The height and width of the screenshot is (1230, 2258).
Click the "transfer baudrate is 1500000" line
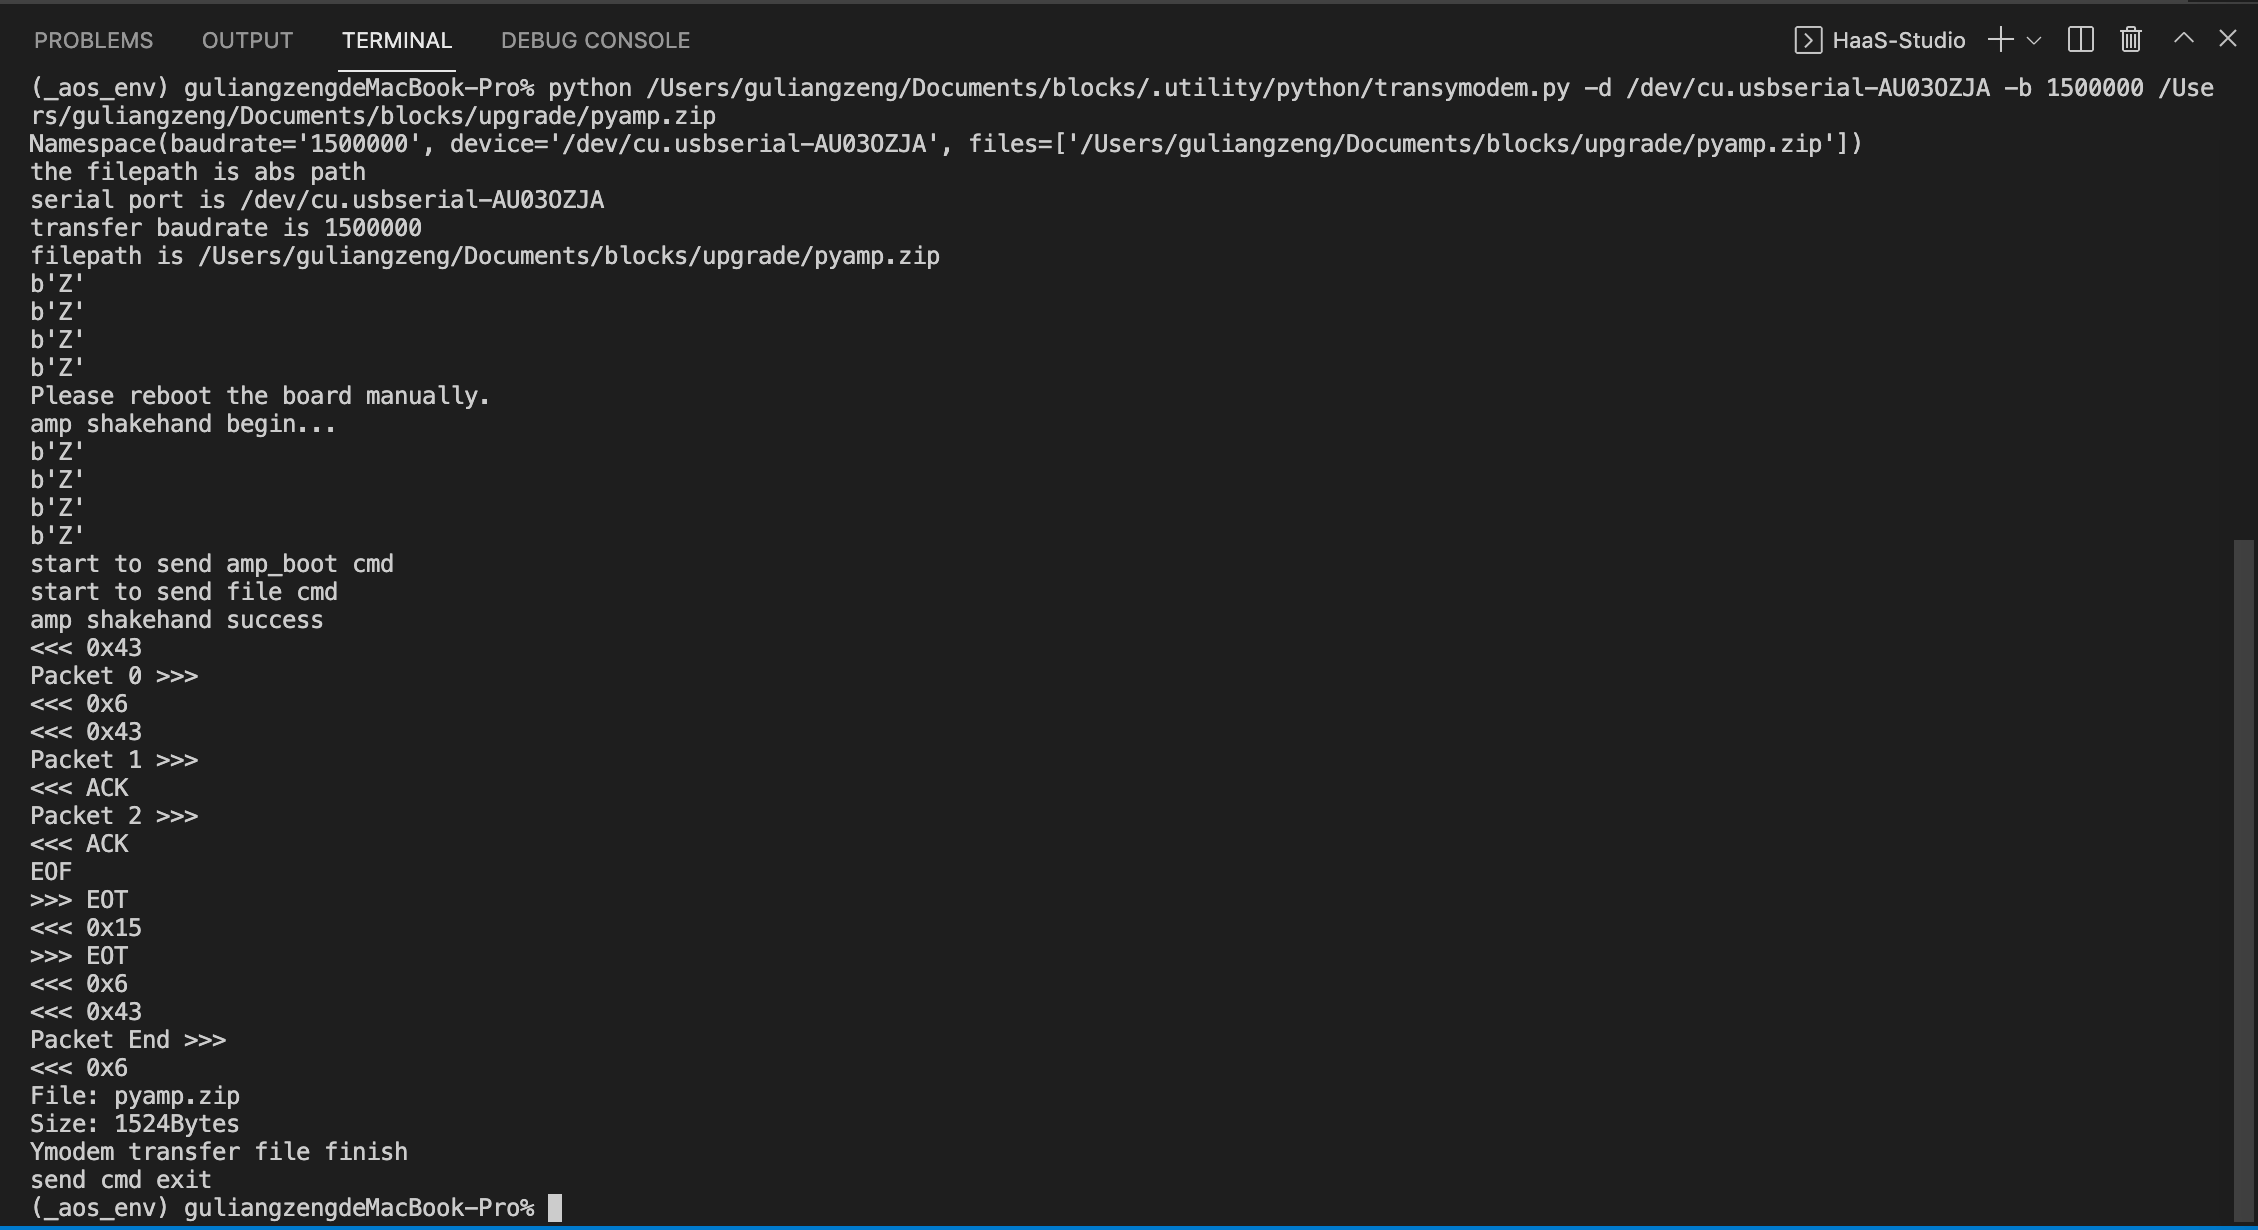click(226, 228)
